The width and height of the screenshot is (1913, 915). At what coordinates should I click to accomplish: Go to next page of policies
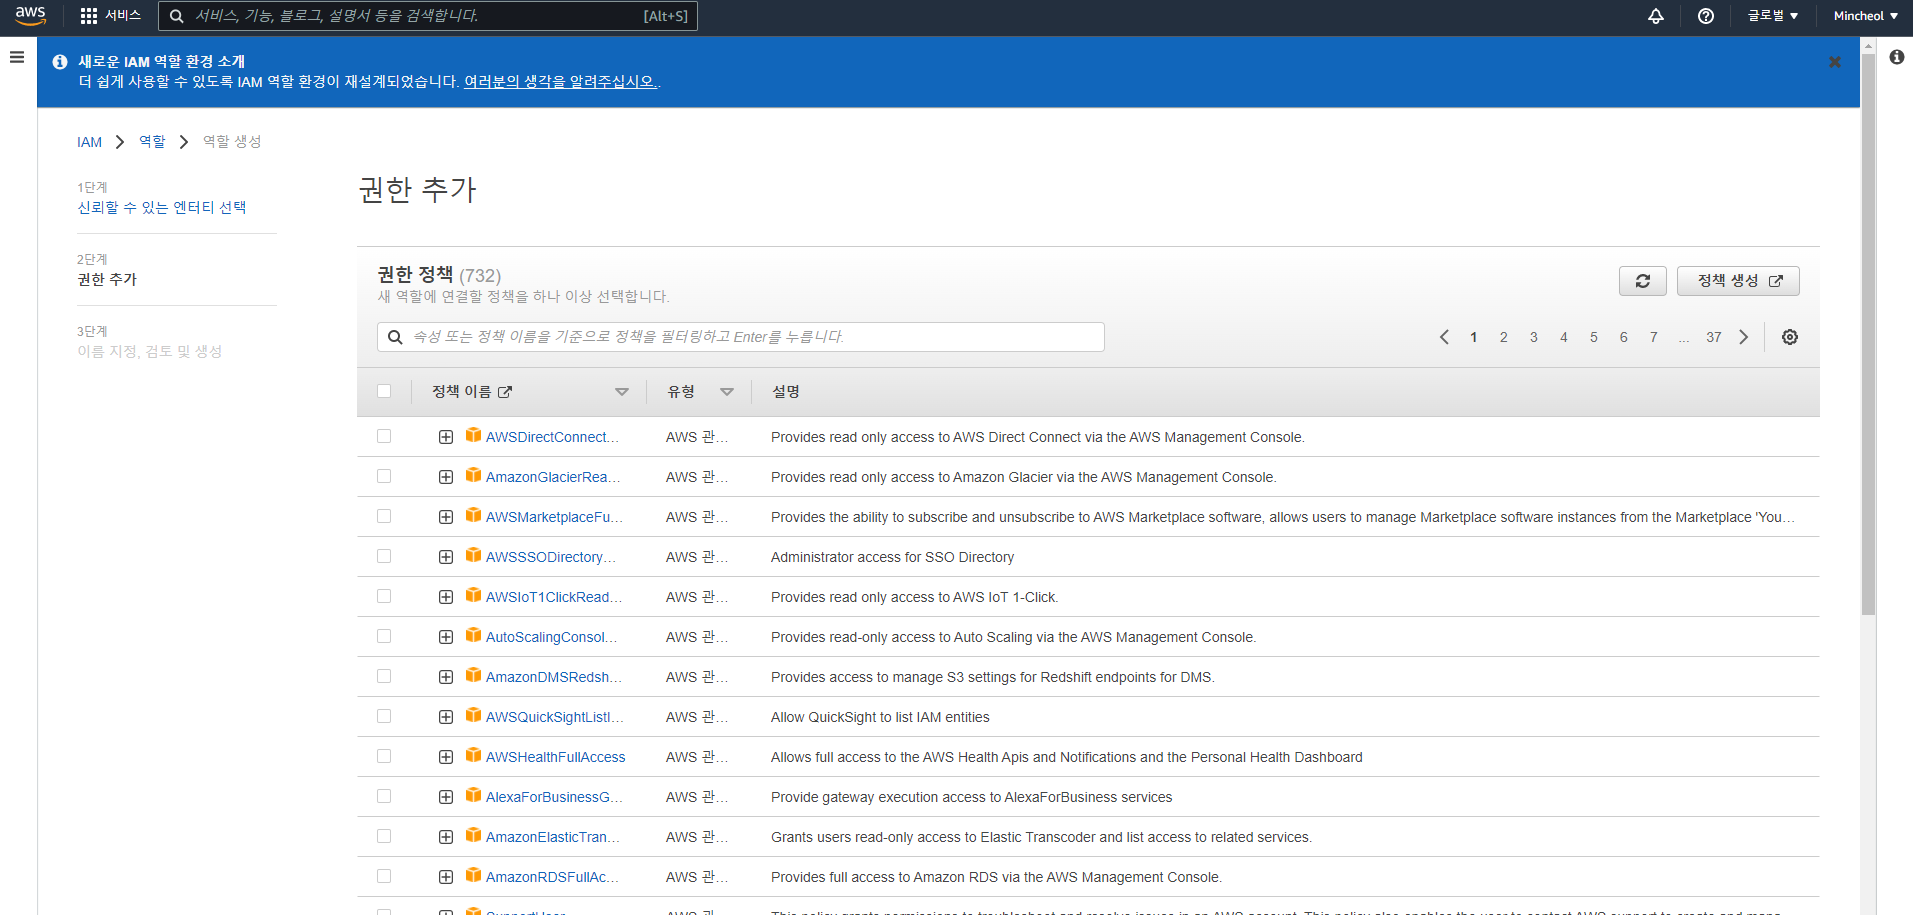[1744, 337]
